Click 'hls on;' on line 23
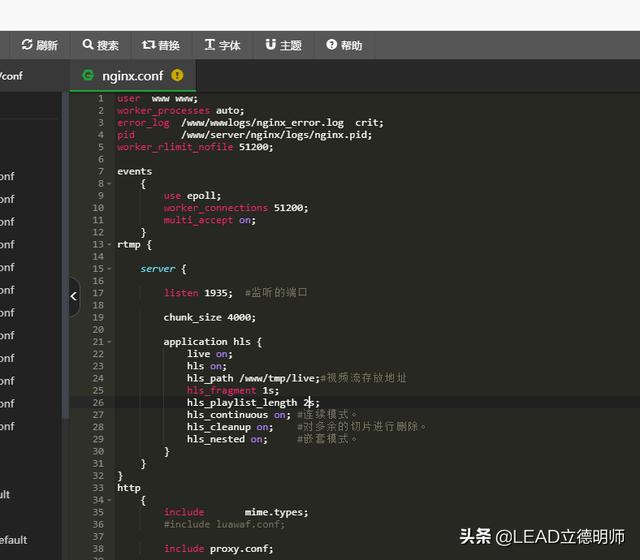This screenshot has height=560, width=640. click(207, 366)
